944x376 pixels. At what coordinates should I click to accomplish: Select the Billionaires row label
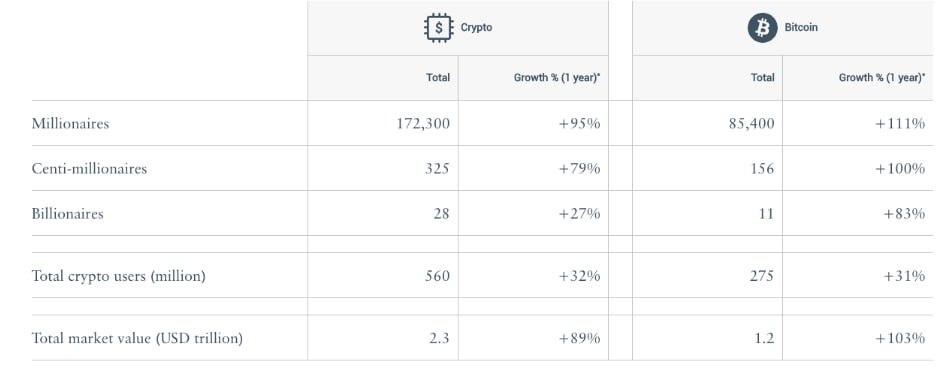click(x=67, y=214)
